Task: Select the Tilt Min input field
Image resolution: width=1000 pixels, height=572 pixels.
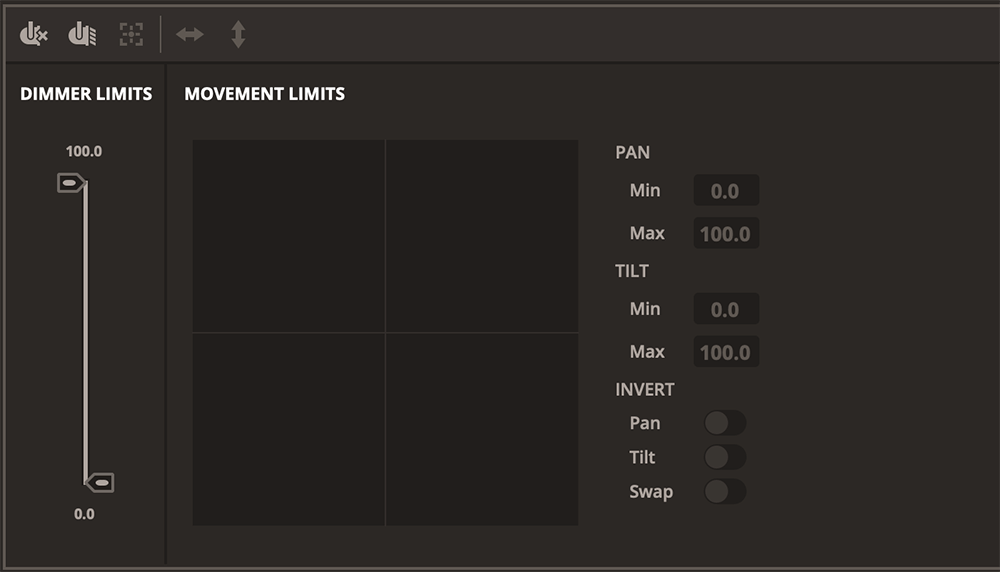Action: tap(726, 309)
